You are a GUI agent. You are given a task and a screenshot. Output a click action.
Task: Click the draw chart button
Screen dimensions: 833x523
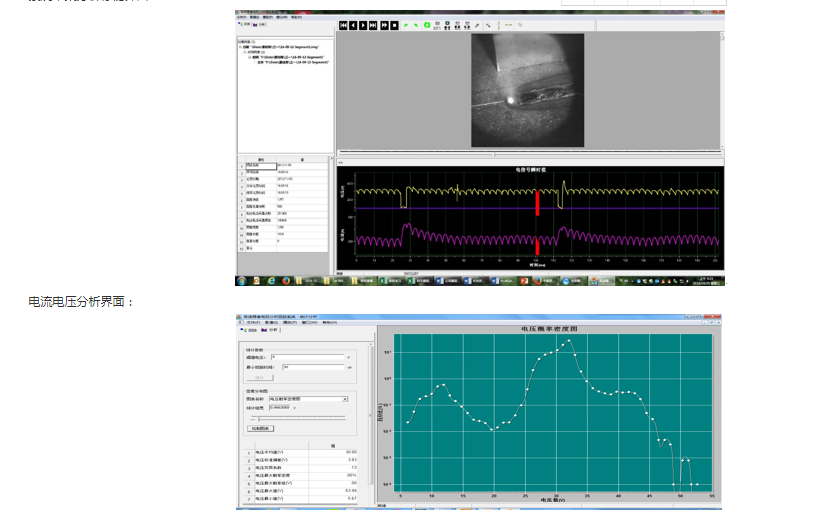click(260, 428)
